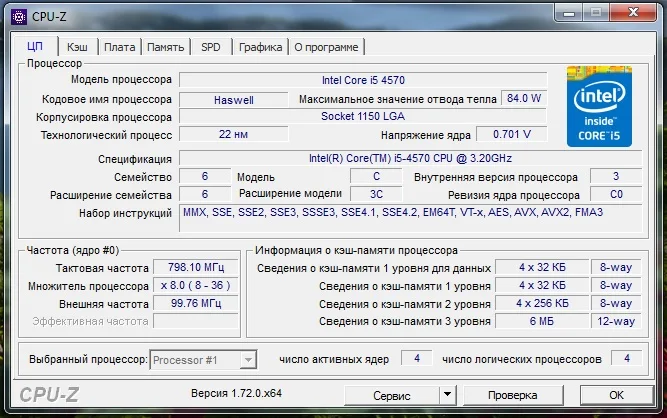Click the CPU-Z logo text at bottom left
This screenshot has width=667, height=418.
49,395
